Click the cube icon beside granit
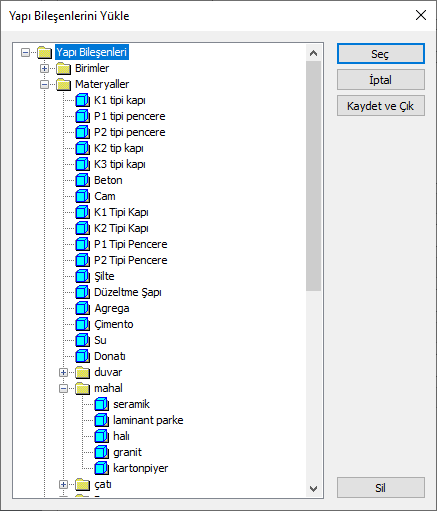Image resolution: width=437 pixels, height=511 pixels. (101, 452)
